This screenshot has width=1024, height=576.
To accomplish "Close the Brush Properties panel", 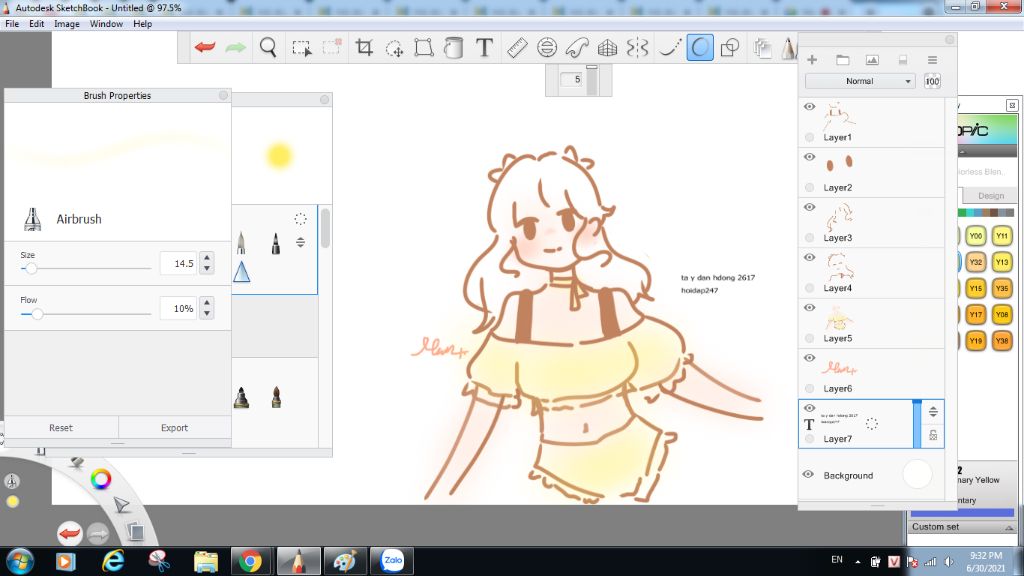I will tap(223, 95).
